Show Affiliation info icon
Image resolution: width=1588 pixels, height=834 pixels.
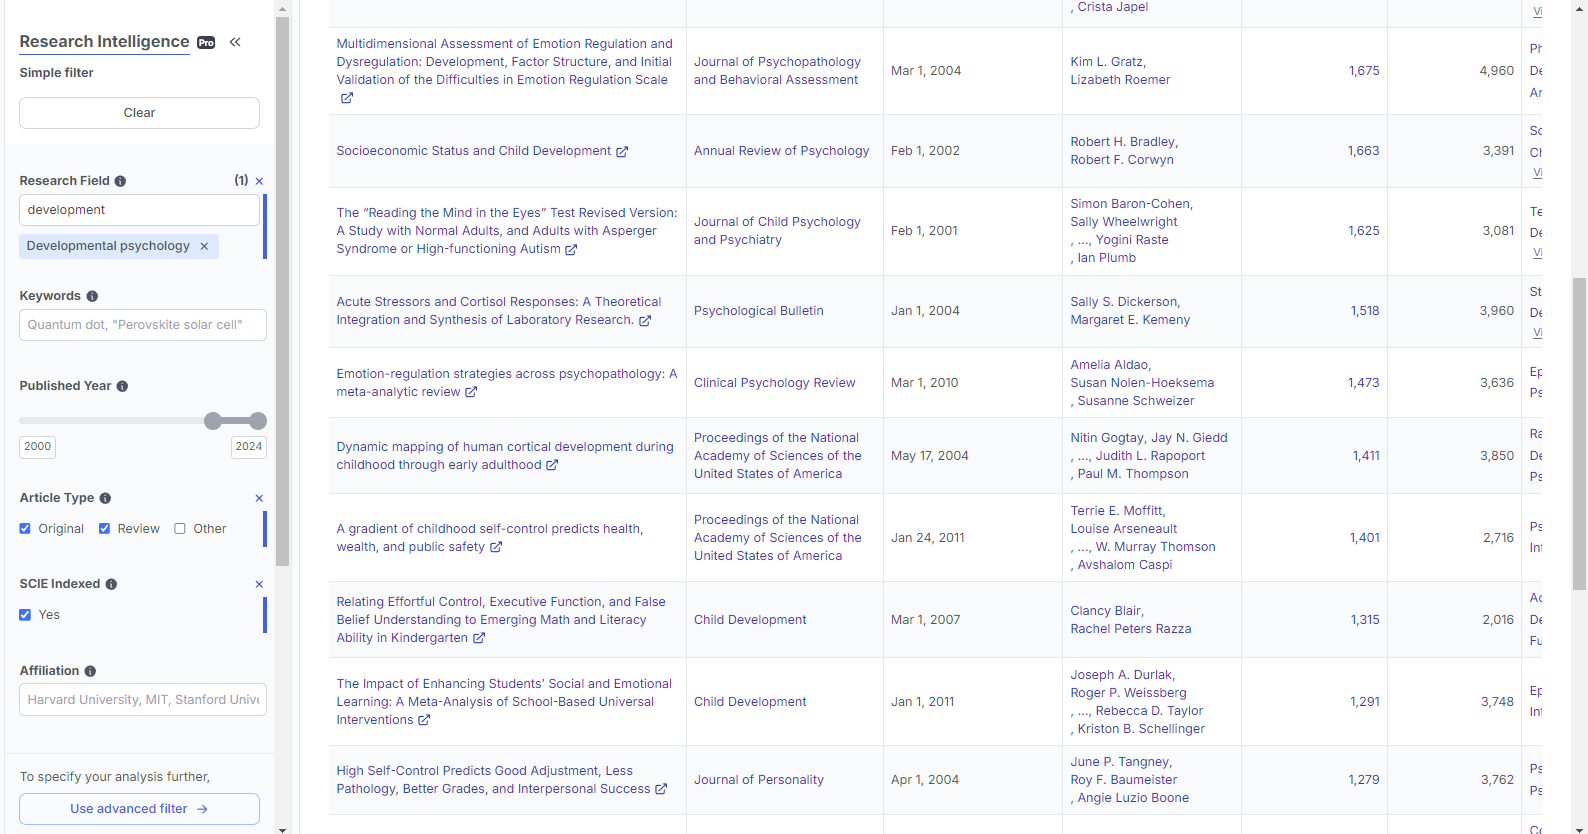tap(90, 671)
